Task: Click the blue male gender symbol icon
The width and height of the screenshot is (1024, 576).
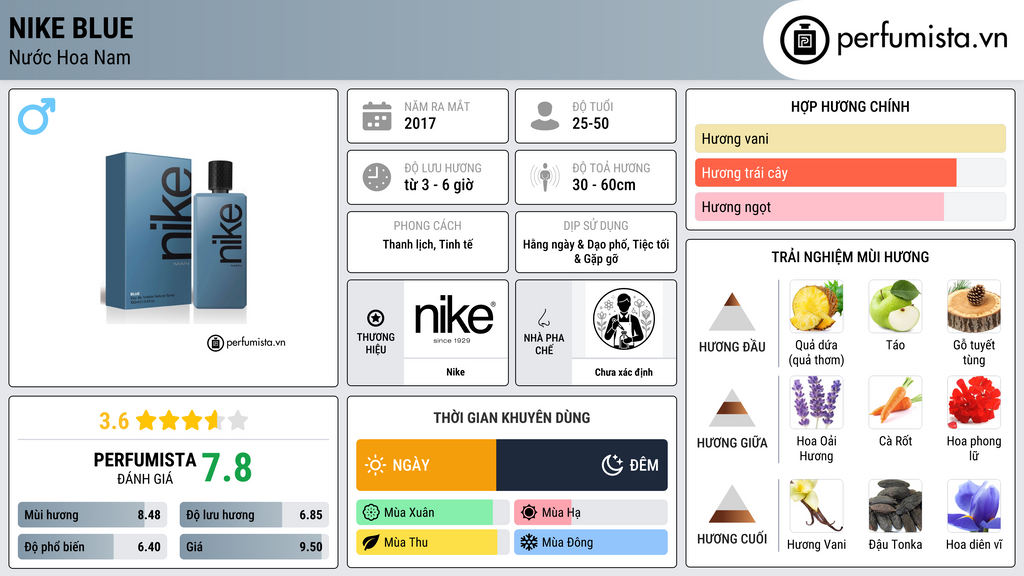Action: pyautogui.click(x=37, y=116)
